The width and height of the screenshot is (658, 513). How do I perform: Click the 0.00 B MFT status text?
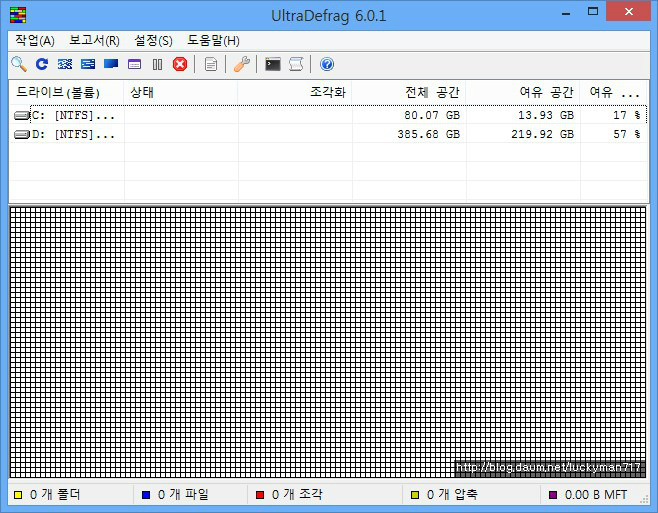(596, 495)
